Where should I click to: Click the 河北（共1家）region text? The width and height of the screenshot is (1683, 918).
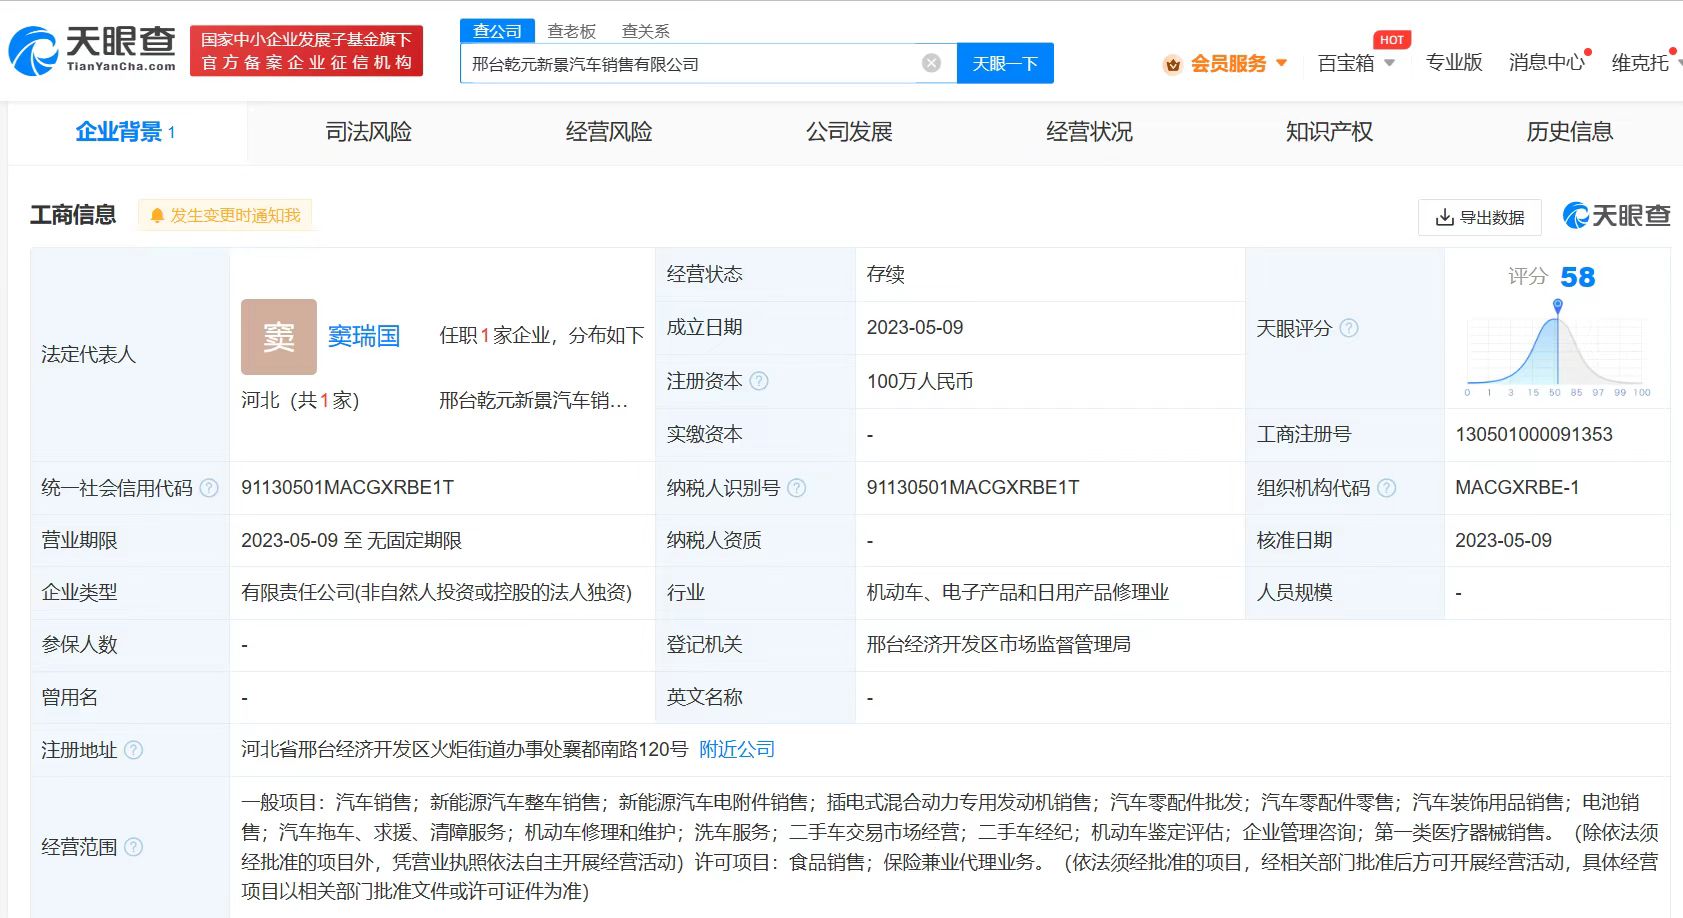[x=300, y=401]
